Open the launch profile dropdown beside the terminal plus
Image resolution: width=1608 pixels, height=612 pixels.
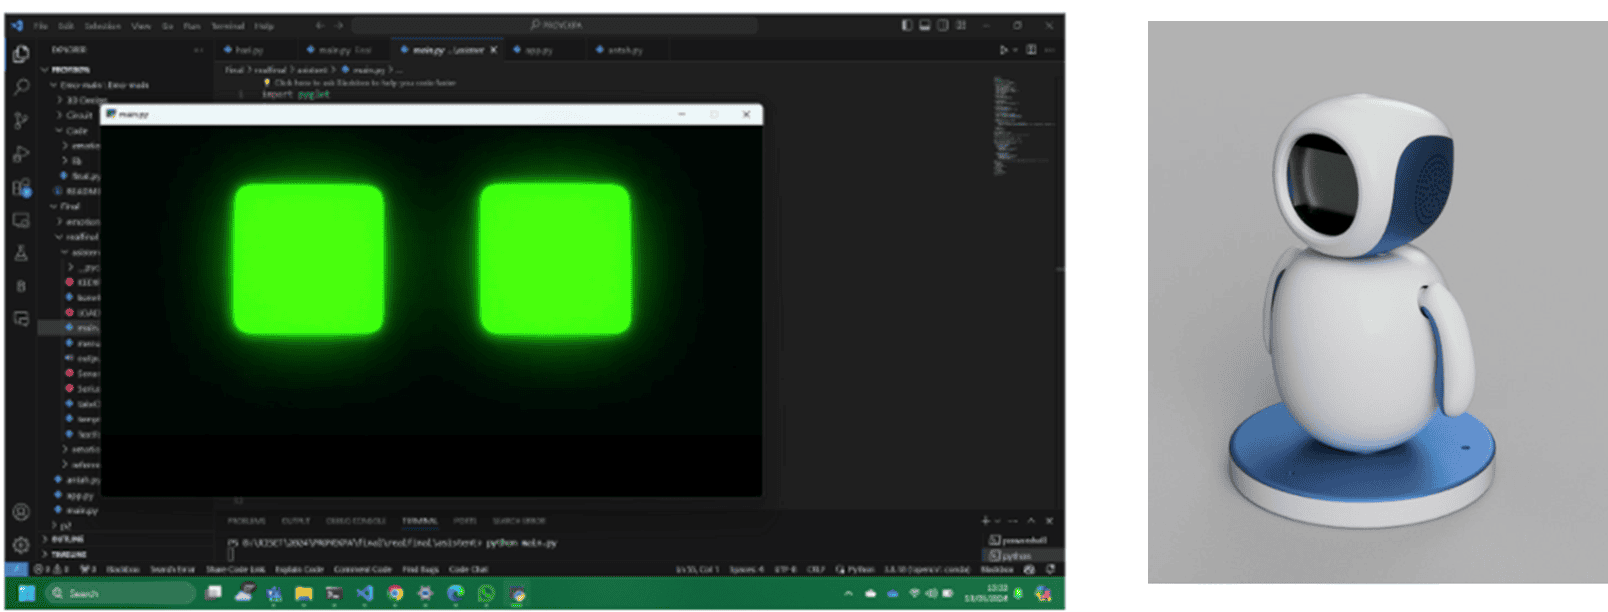pyautogui.click(x=999, y=521)
